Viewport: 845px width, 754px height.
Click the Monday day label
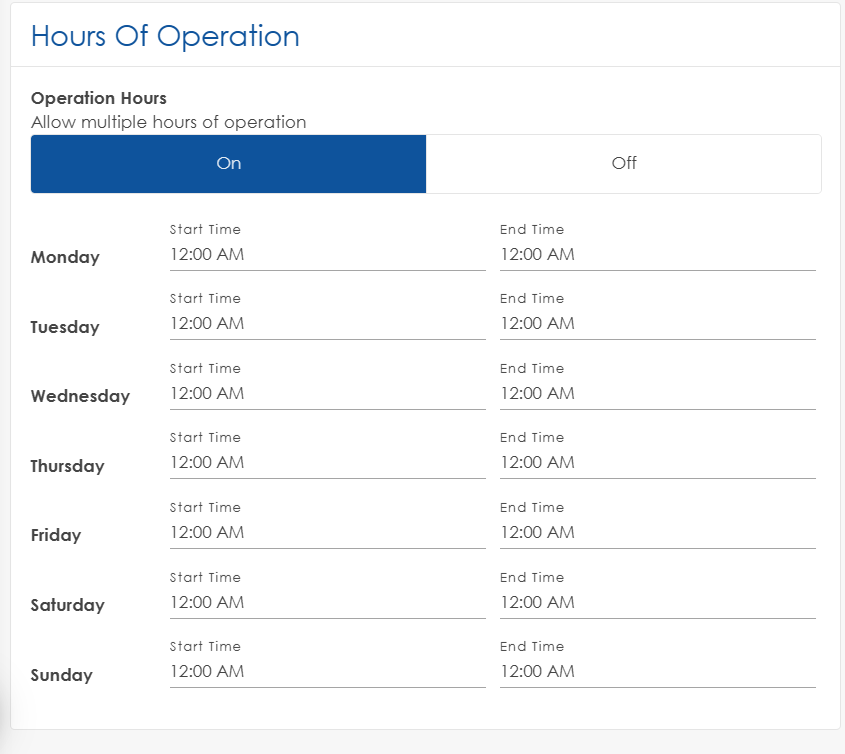65,257
